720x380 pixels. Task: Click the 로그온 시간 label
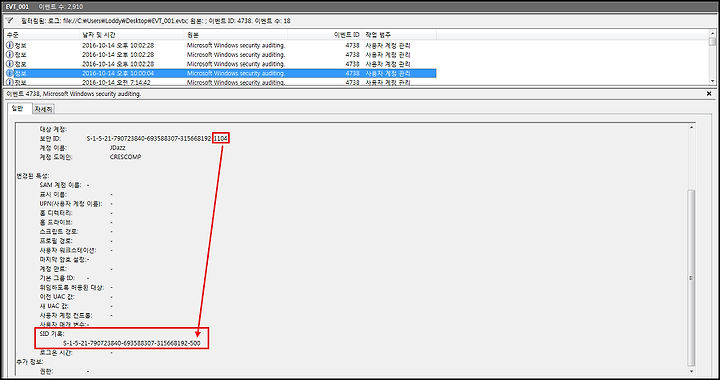click(x=56, y=352)
